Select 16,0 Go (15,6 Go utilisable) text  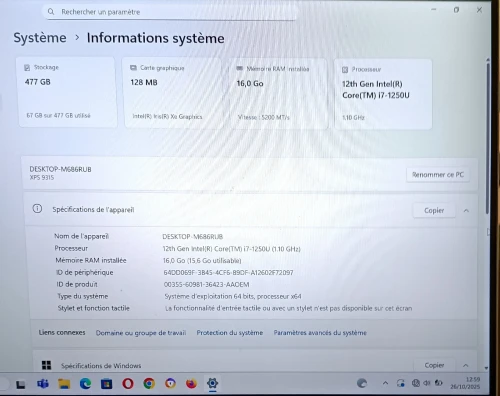pyautogui.click(x=202, y=261)
